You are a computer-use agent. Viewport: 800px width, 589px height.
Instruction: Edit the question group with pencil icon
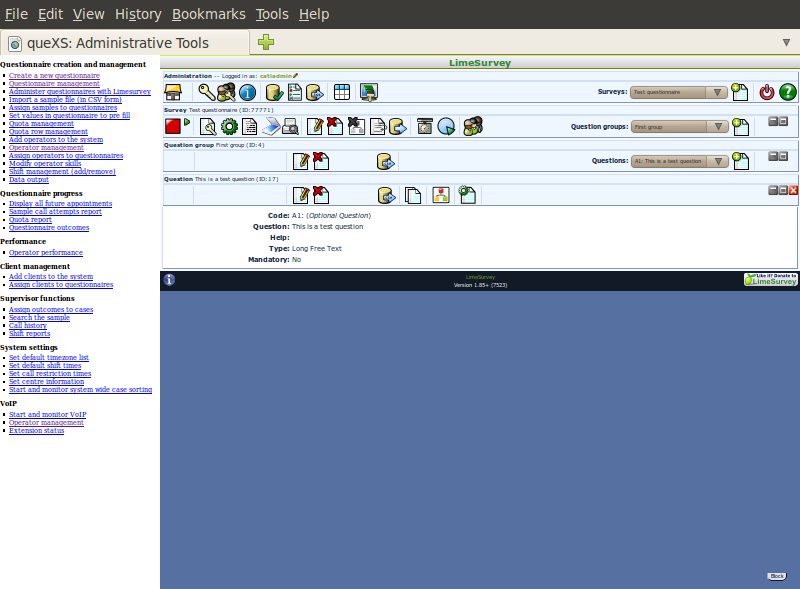300,160
